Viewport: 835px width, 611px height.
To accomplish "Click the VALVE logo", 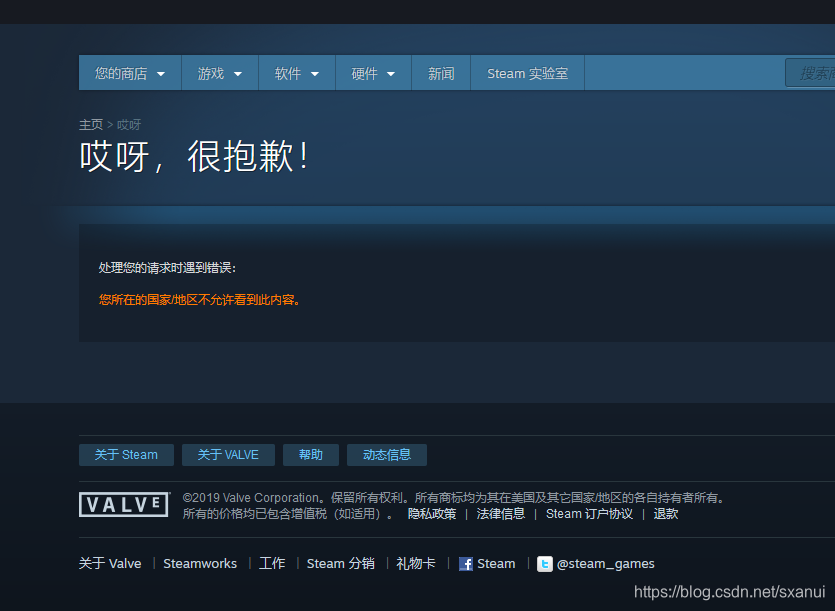I will coord(125,504).
